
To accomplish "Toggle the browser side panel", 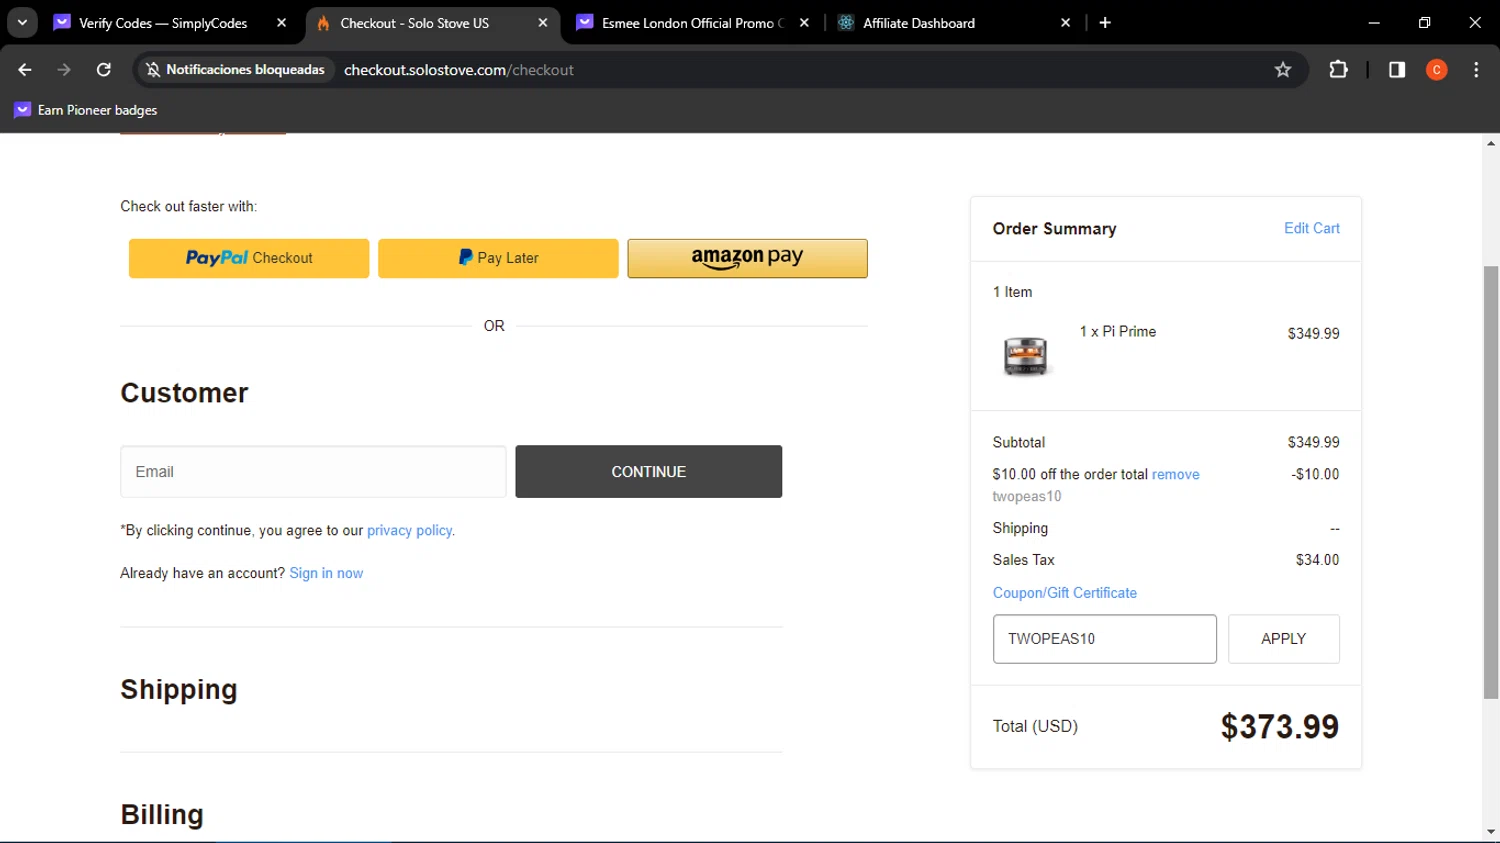I will pyautogui.click(x=1397, y=70).
